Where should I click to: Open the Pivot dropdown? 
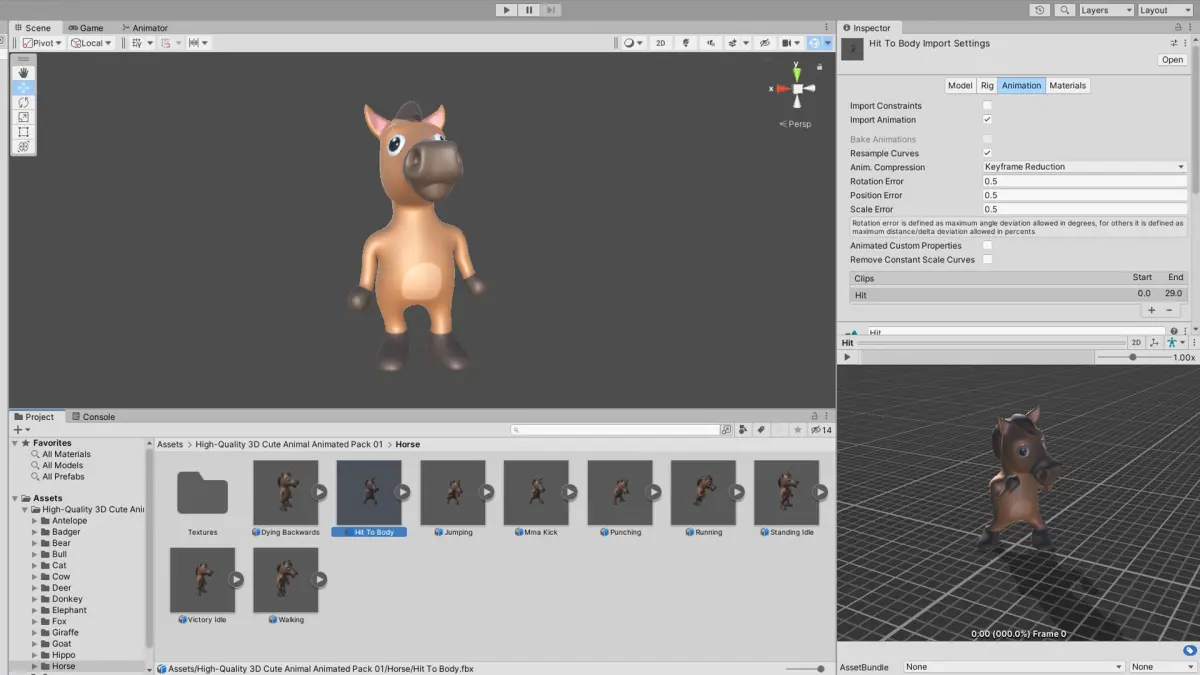[x=42, y=43]
